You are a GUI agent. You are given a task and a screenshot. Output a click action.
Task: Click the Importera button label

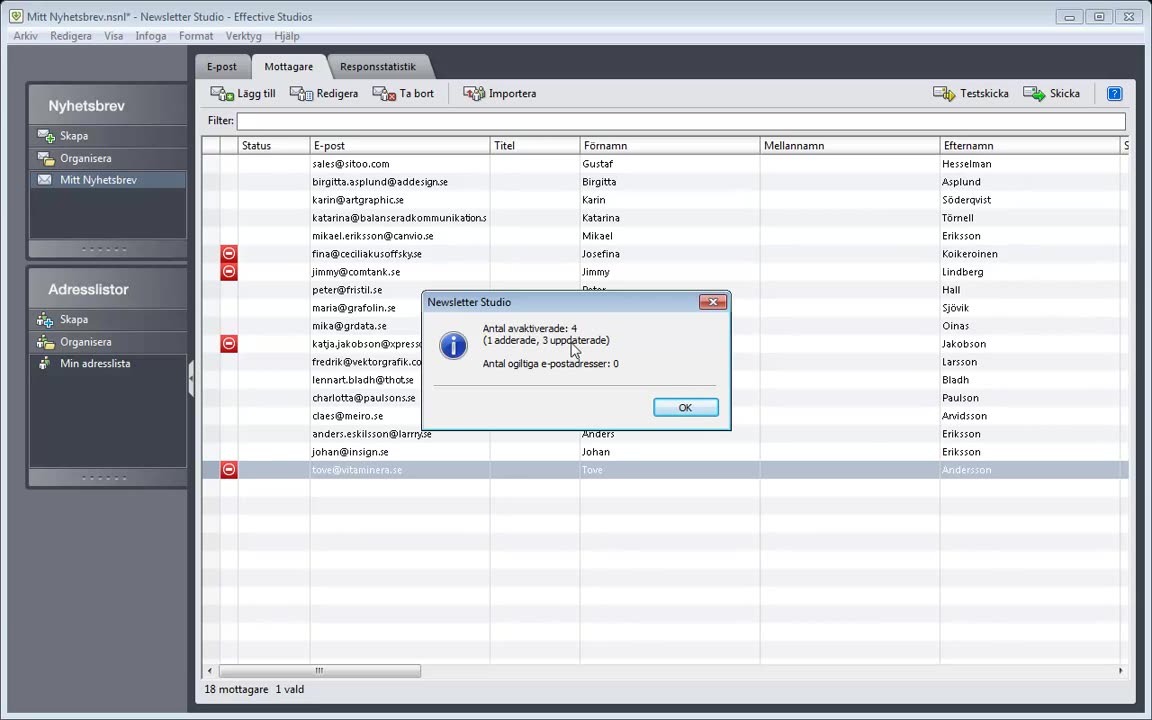tap(512, 93)
